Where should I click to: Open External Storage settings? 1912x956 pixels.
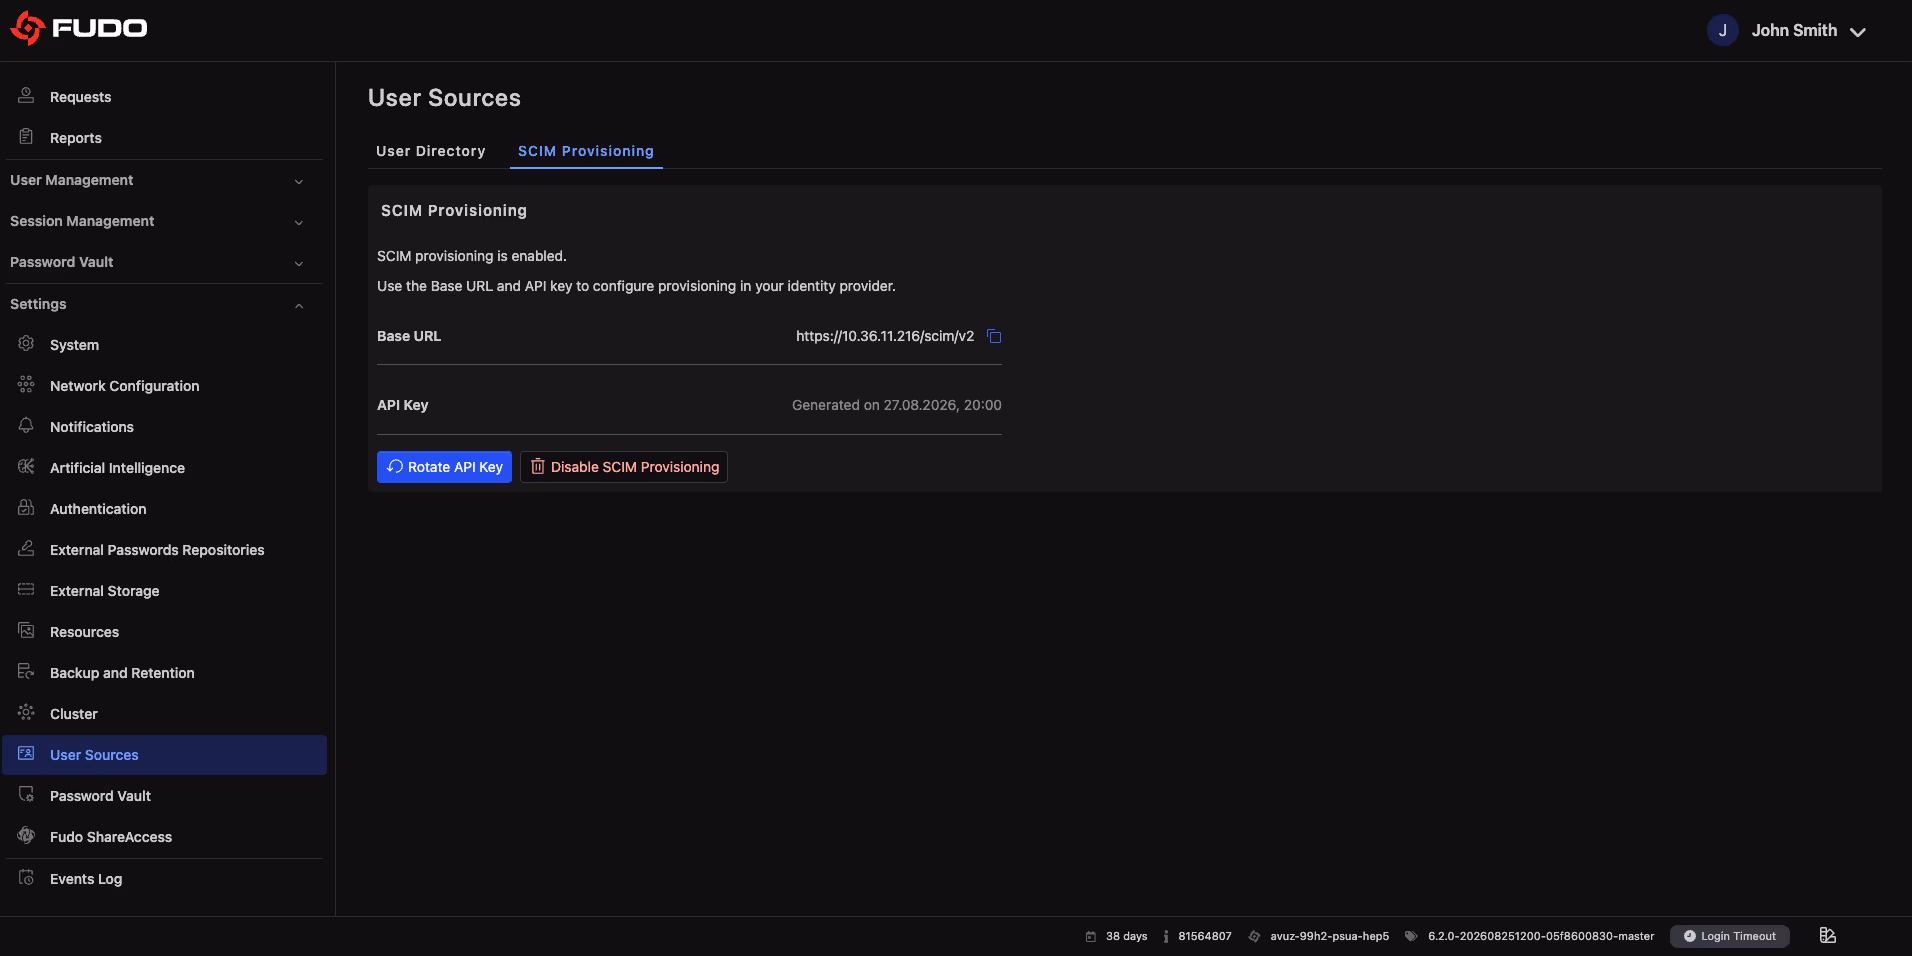(164, 590)
